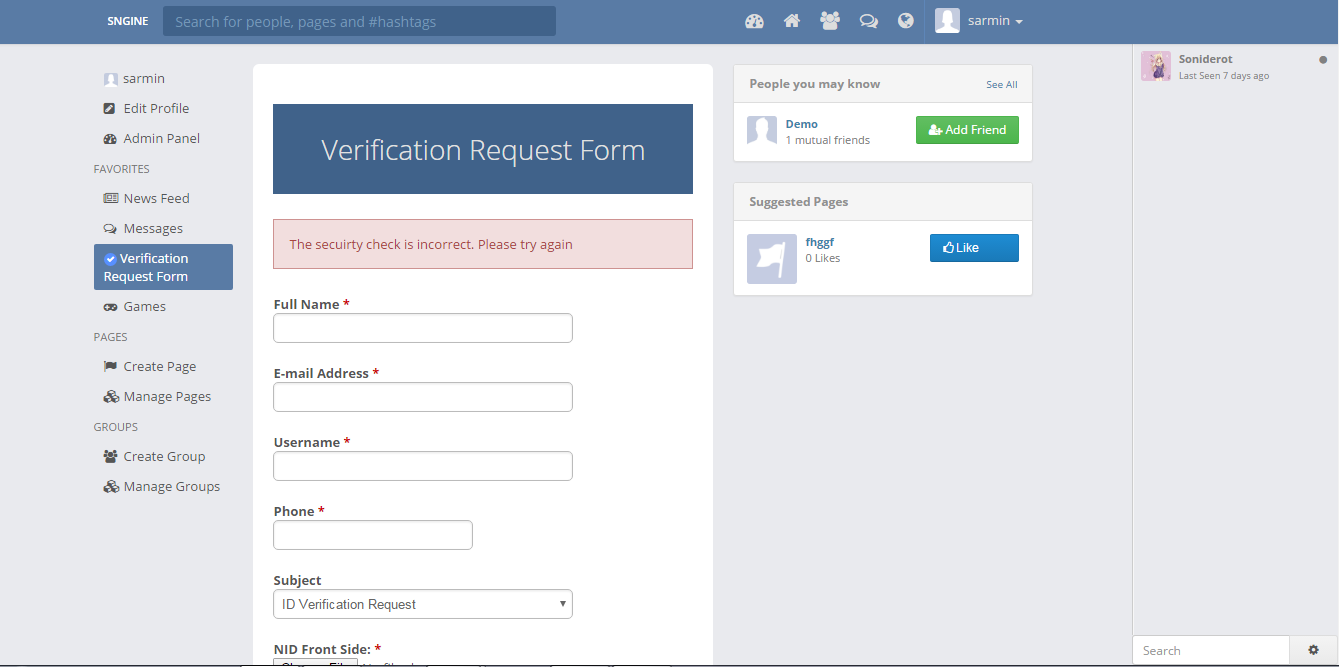Open Admin Panel from left sidebar
Screen dimensions: 1339x667
[x=161, y=138]
